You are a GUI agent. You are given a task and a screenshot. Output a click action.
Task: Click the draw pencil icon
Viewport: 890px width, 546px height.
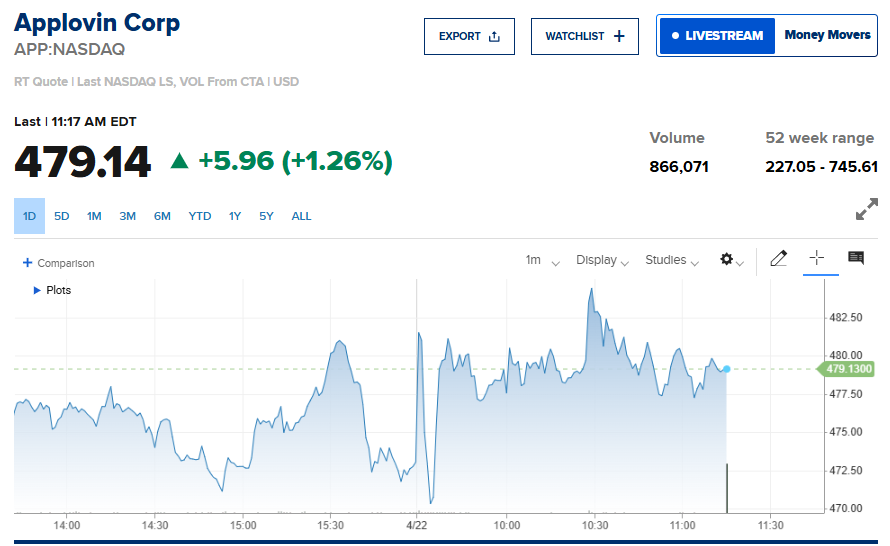tap(779, 259)
